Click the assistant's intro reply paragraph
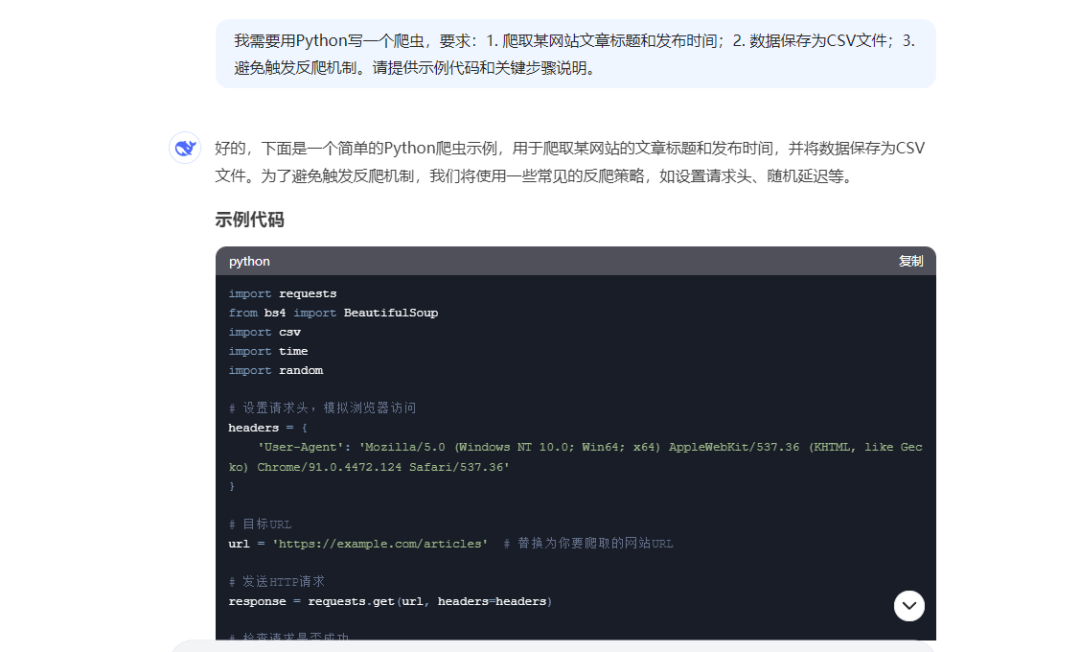Screen dimensions: 1080x652 click(x=570, y=161)
